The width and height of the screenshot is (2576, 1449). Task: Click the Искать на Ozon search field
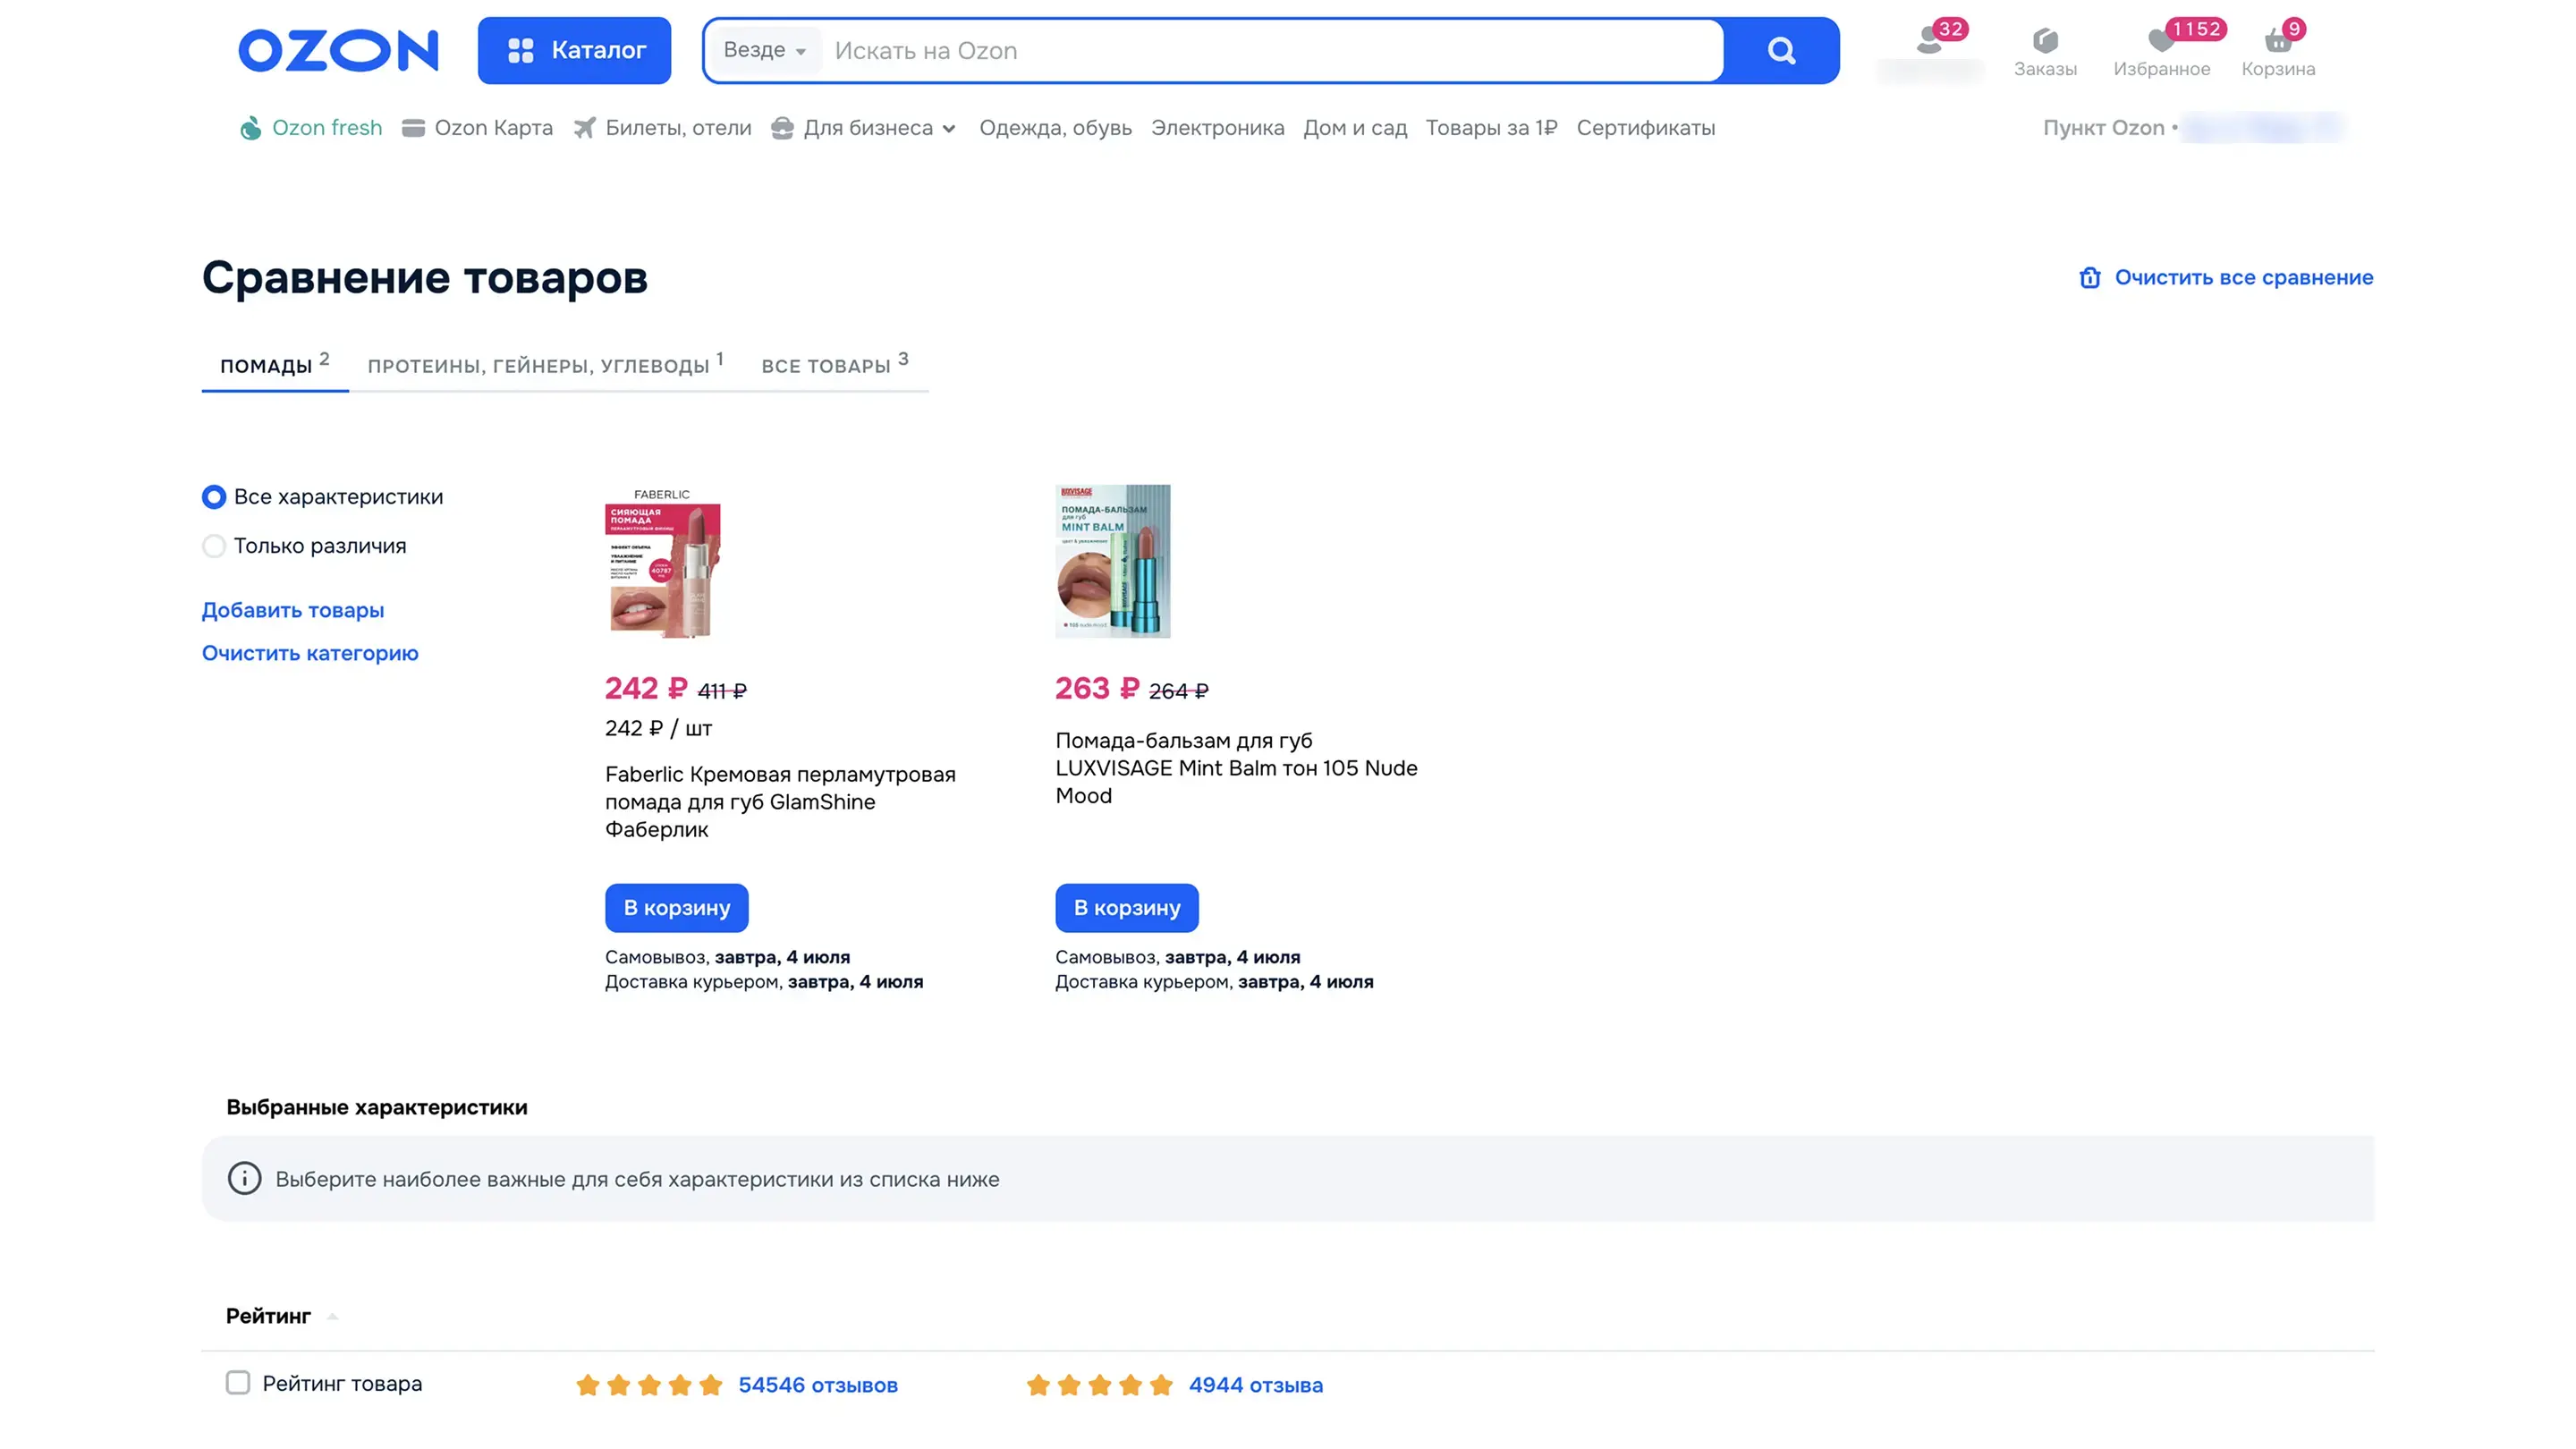pos(1270,50)
